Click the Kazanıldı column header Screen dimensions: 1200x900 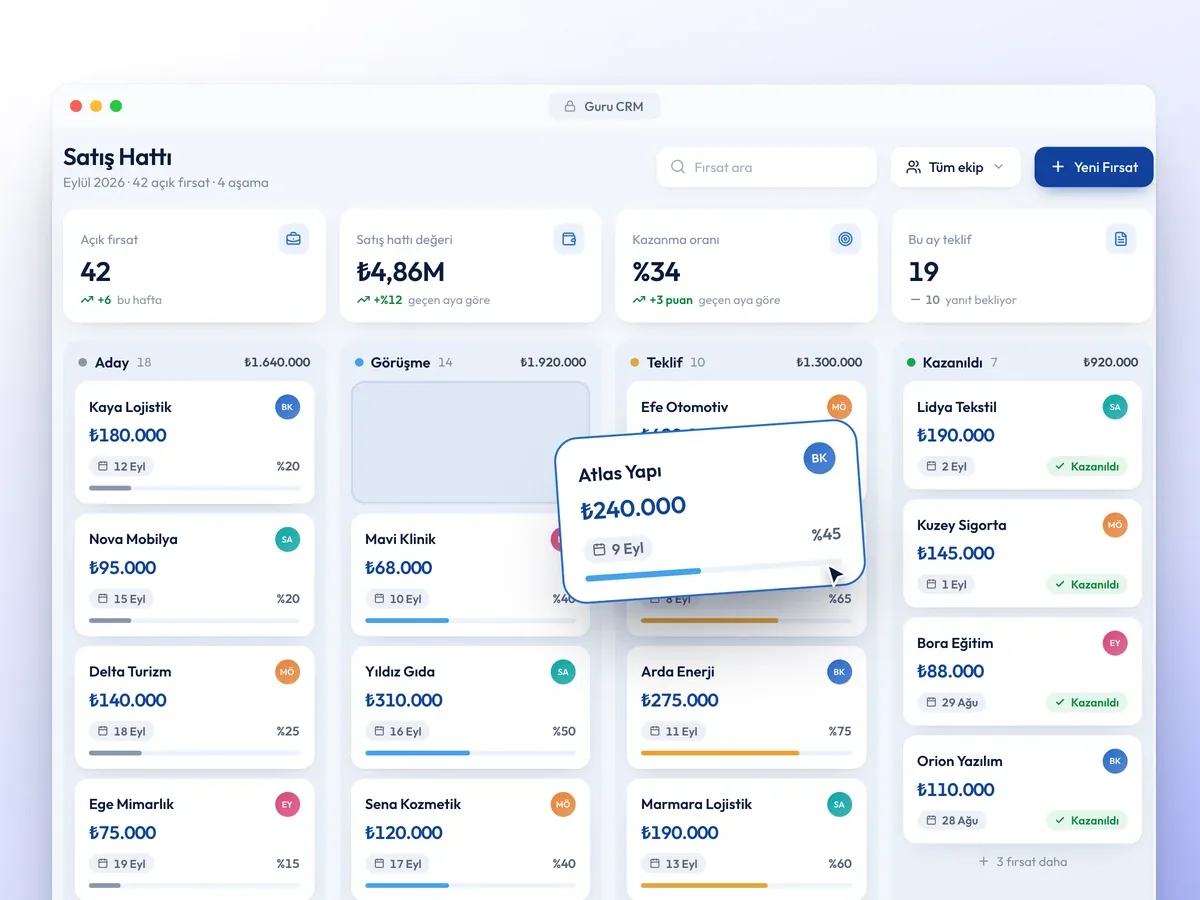1022,362
